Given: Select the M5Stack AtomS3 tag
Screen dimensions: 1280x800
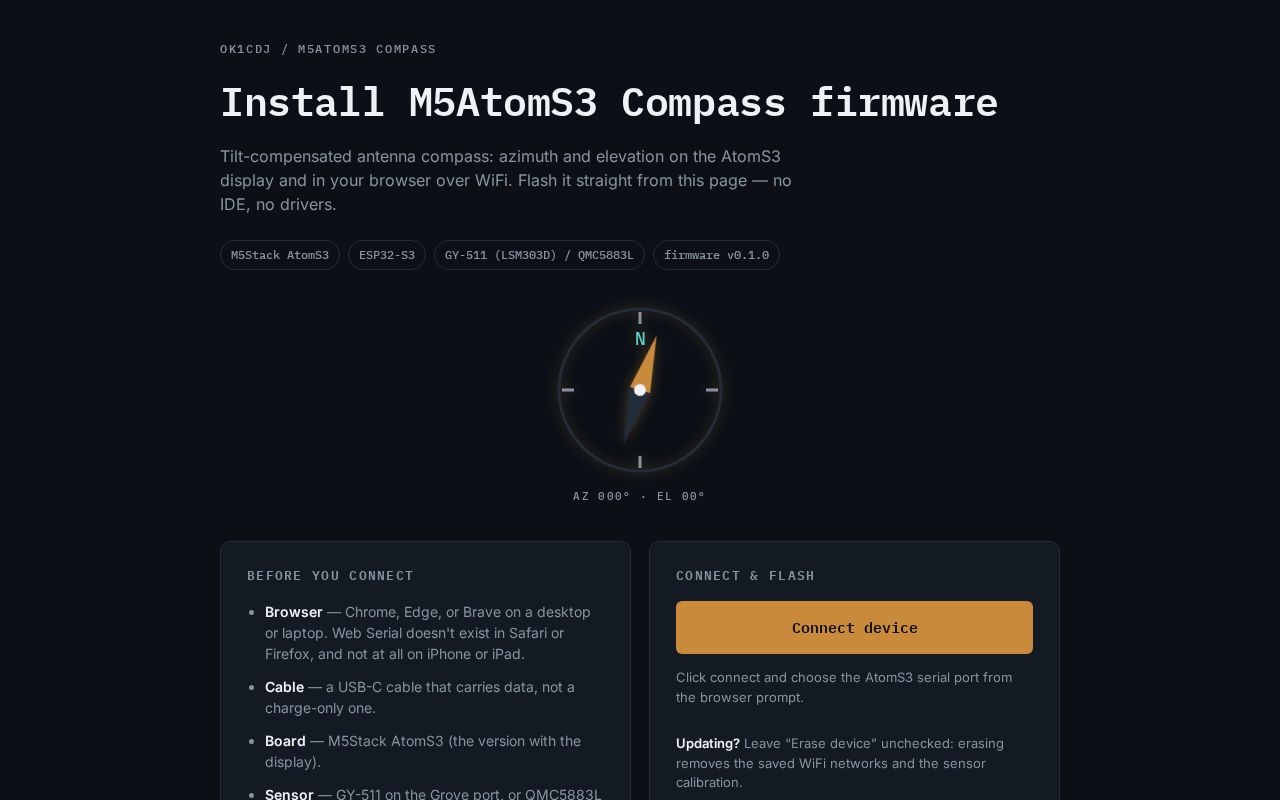Looking at the screenshot, I should click(280, 255).
